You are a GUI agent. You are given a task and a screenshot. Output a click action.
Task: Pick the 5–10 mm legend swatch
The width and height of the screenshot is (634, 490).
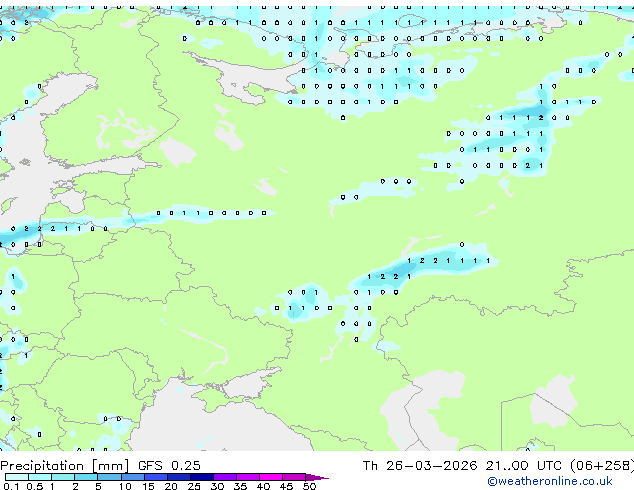pos(110,477)
